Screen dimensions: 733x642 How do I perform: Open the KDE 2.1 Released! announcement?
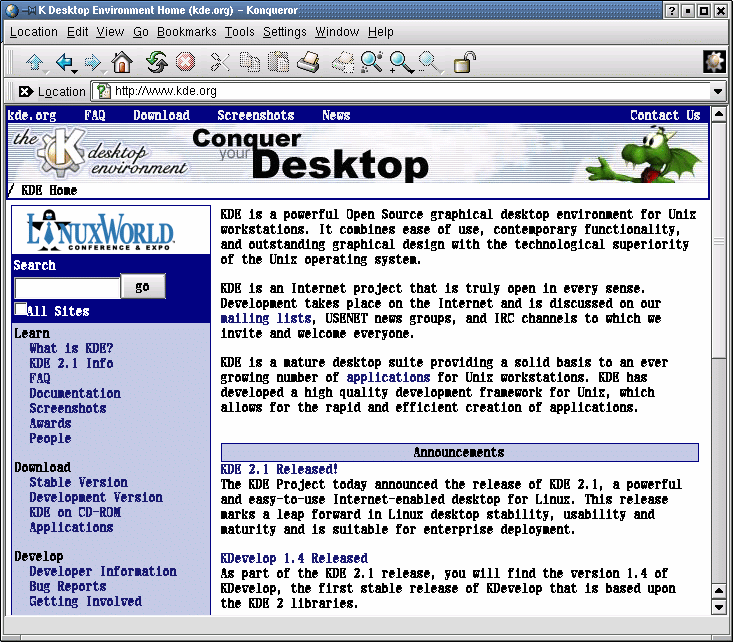click(x=279, y=469)
